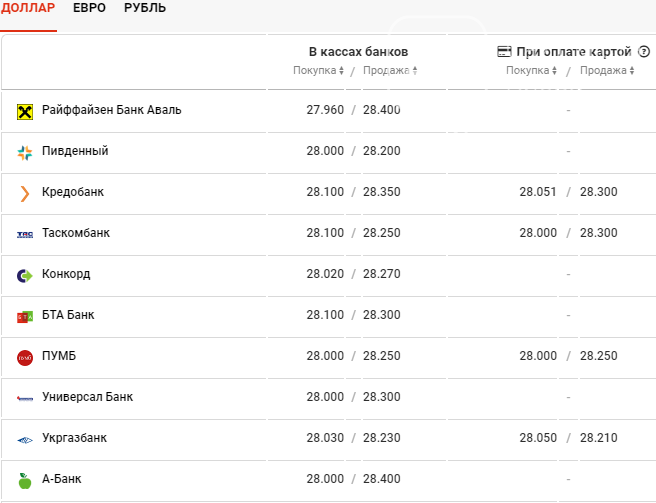Viewport: 656px width, 503px height.
Task: Open Универсал Банк link
Action: tap(87, 397)
